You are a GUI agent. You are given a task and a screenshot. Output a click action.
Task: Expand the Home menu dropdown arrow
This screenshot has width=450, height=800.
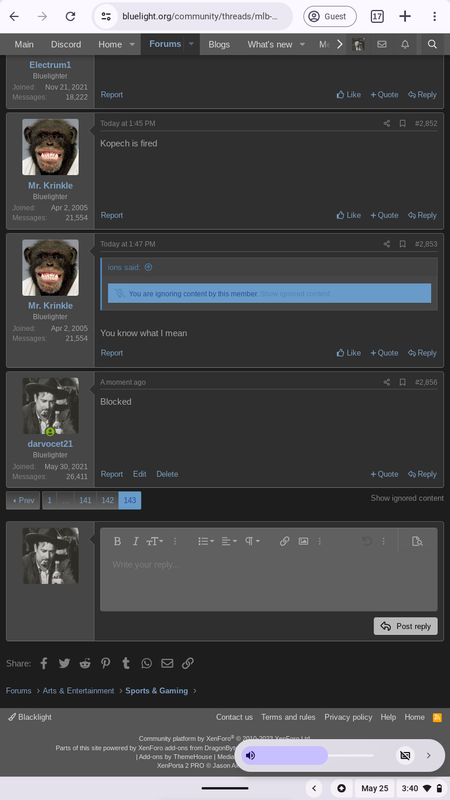click(132, 44)
